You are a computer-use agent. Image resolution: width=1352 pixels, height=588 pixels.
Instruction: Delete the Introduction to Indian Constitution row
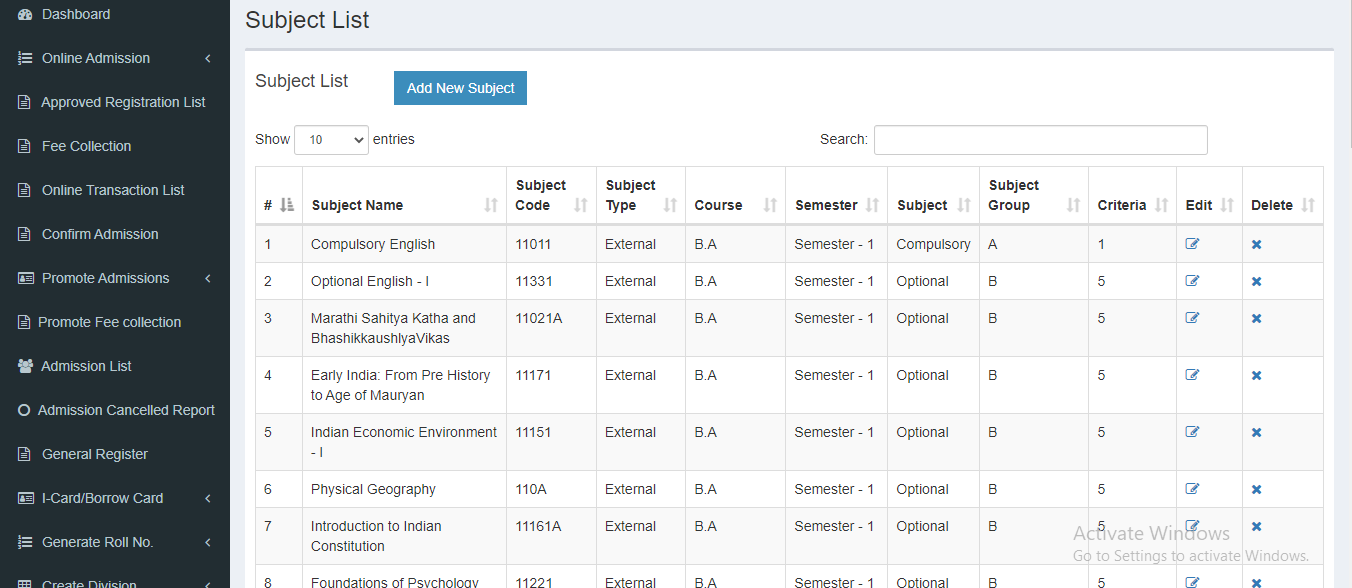click(1256, 527)
